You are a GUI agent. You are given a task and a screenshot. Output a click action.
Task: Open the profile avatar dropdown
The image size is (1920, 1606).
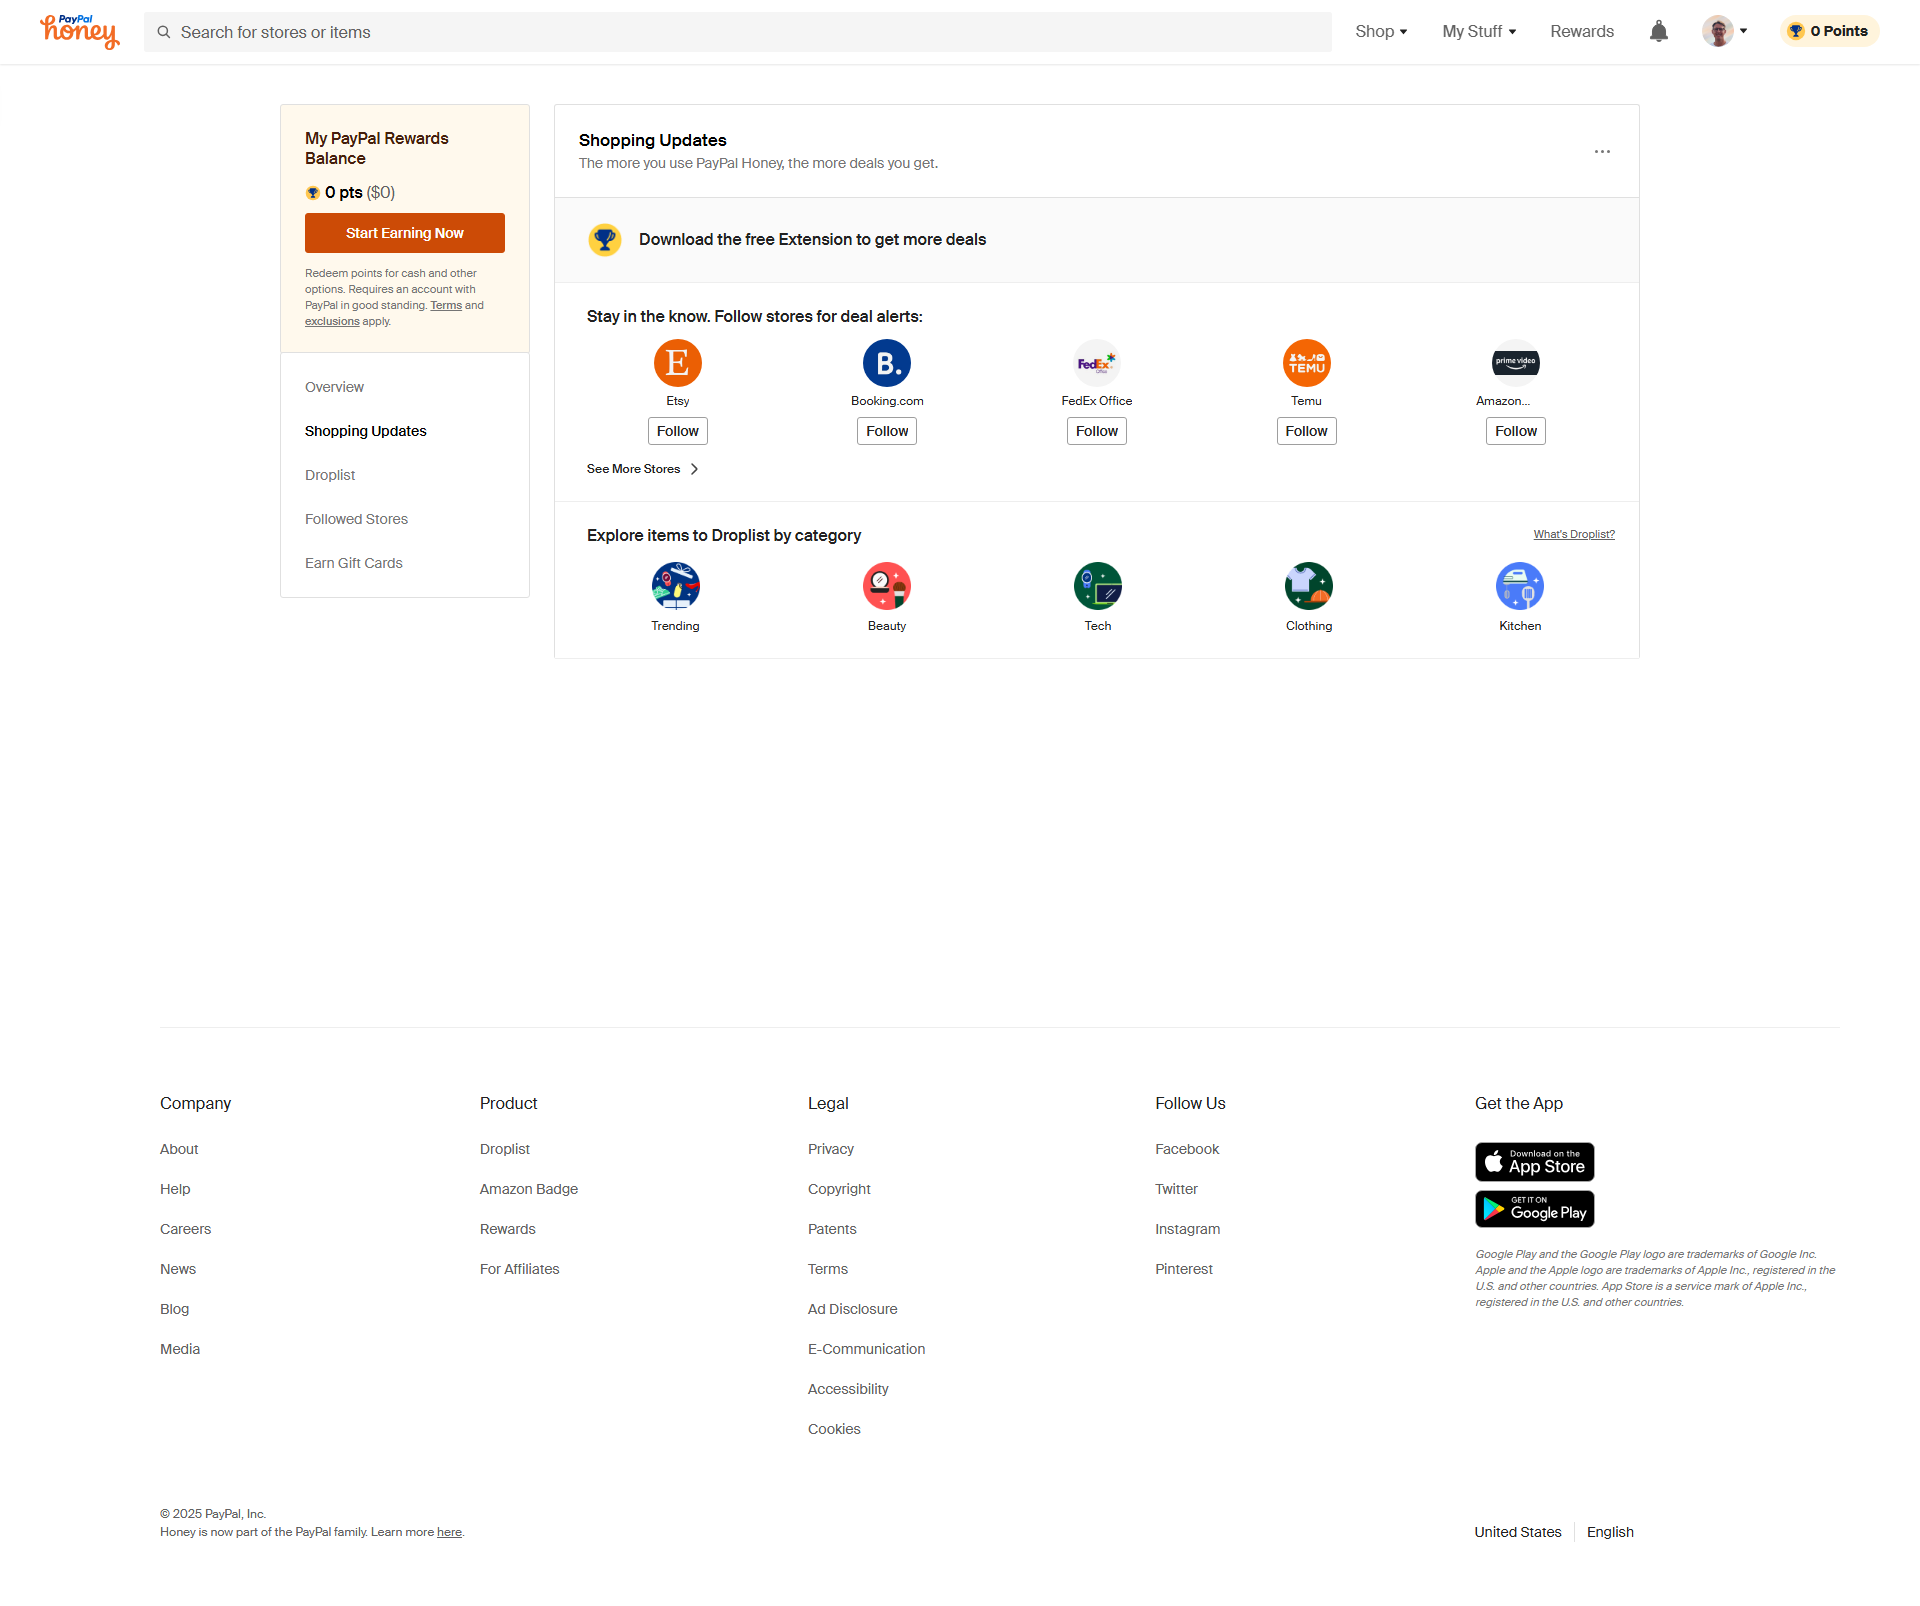[1725, 31]
